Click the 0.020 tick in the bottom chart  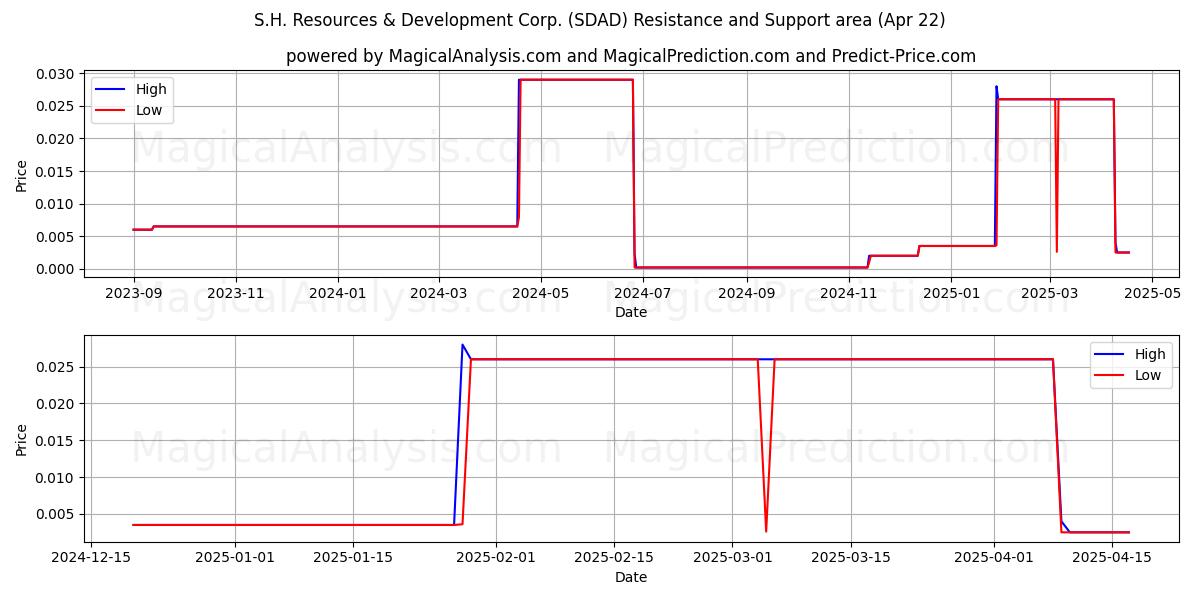[x=56, y=404]
